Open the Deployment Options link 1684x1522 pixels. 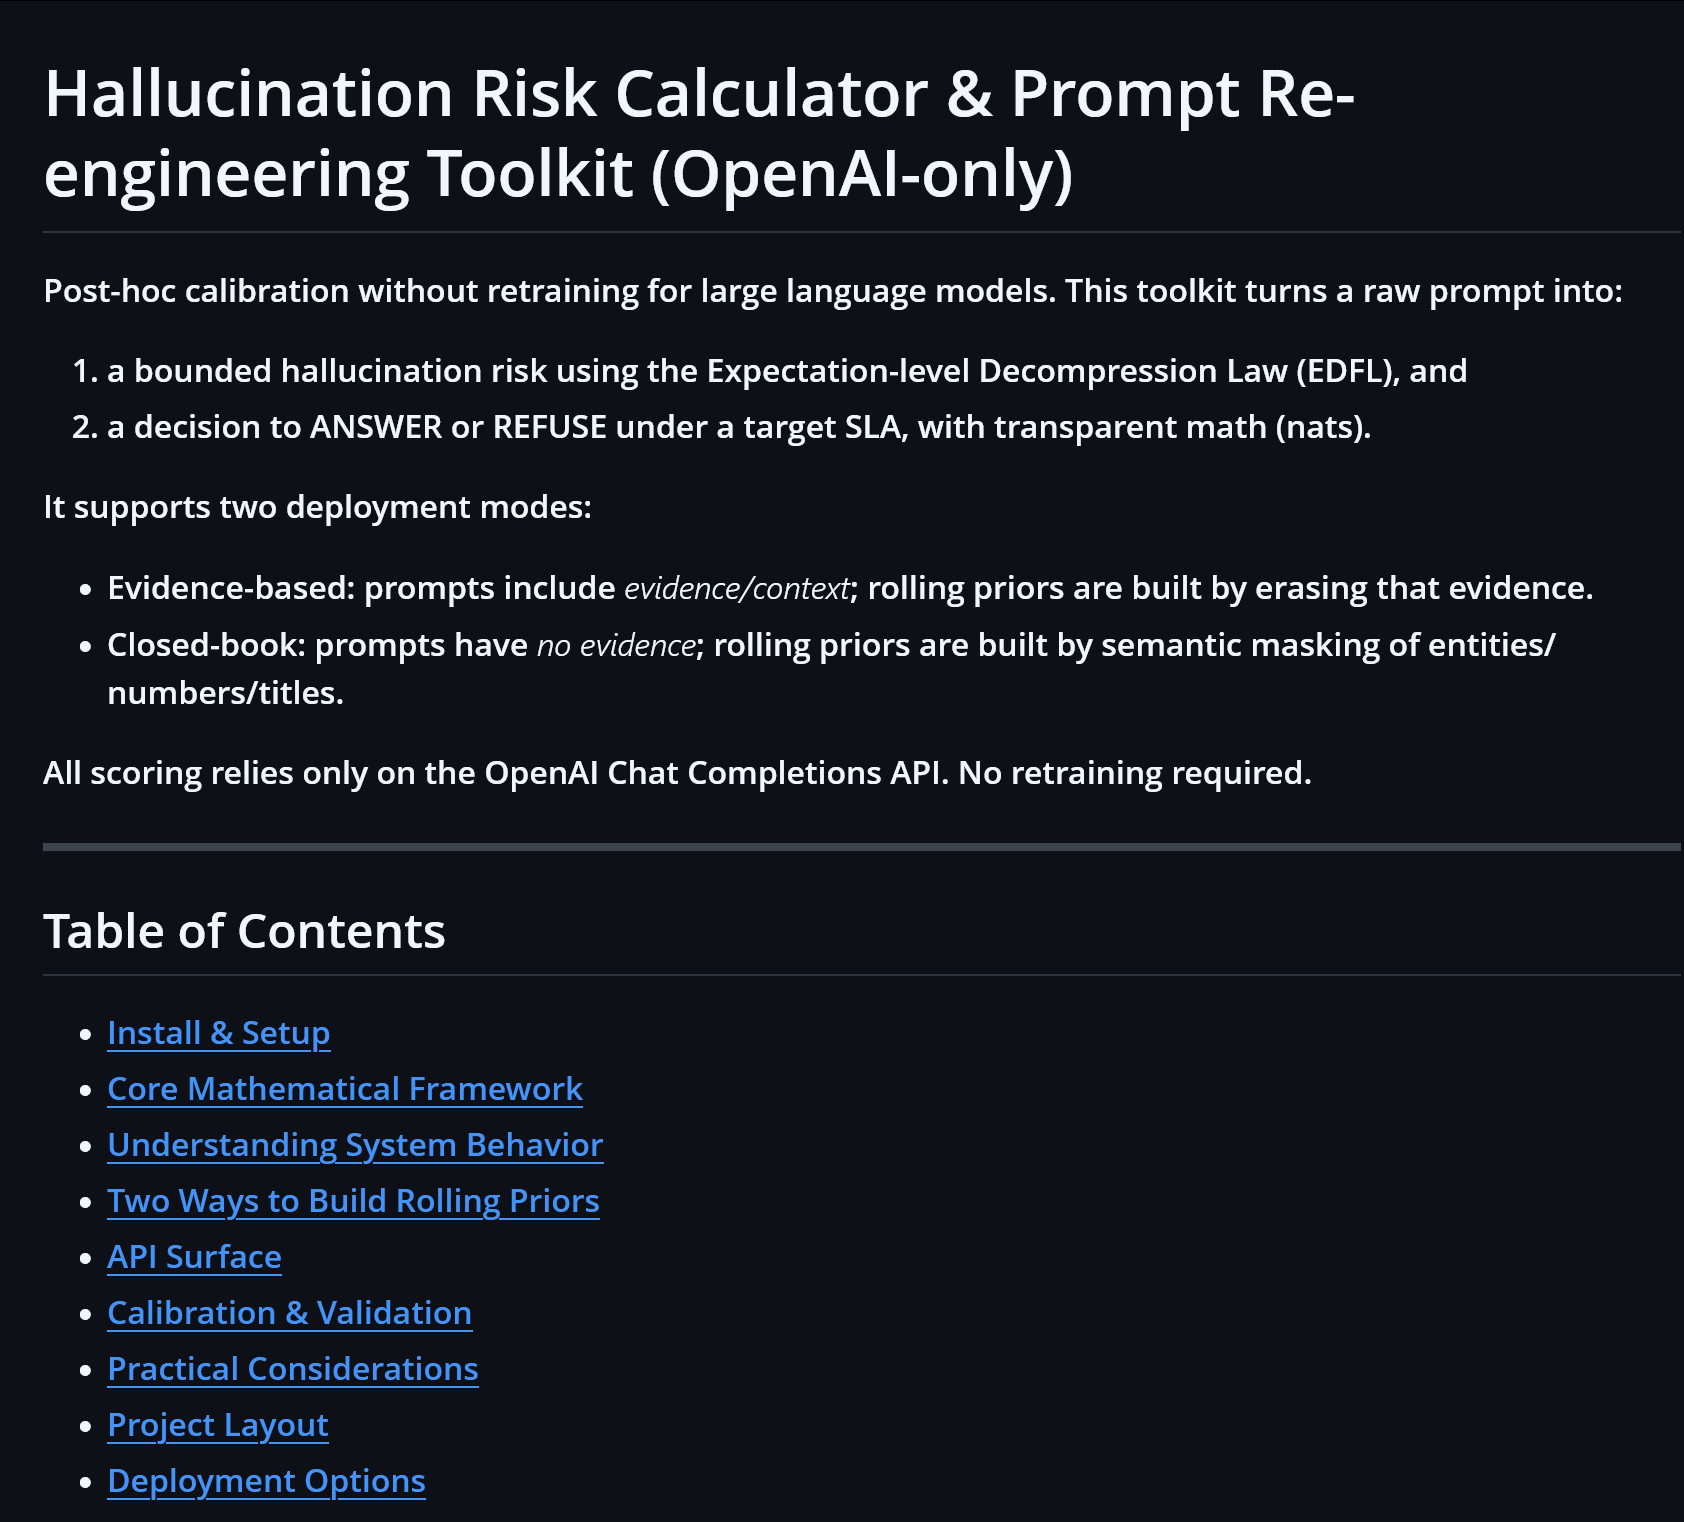click(266, 1481)
